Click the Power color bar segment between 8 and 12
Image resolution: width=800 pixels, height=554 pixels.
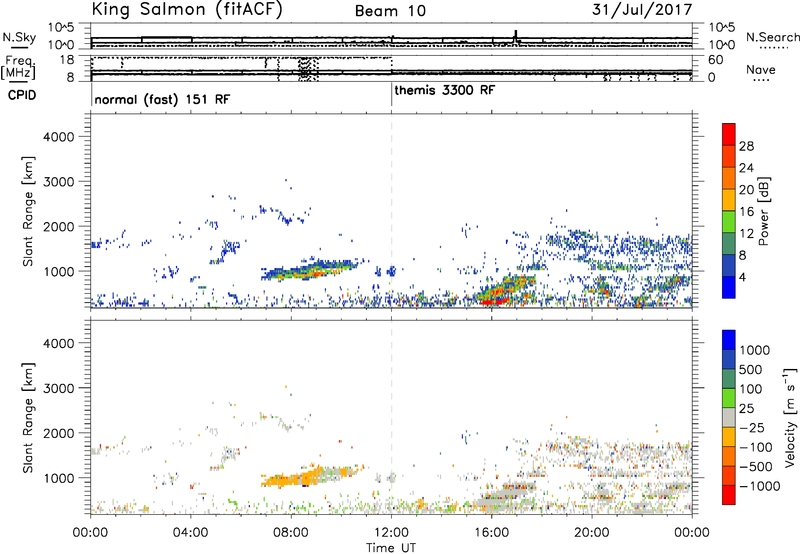[729, 243]
